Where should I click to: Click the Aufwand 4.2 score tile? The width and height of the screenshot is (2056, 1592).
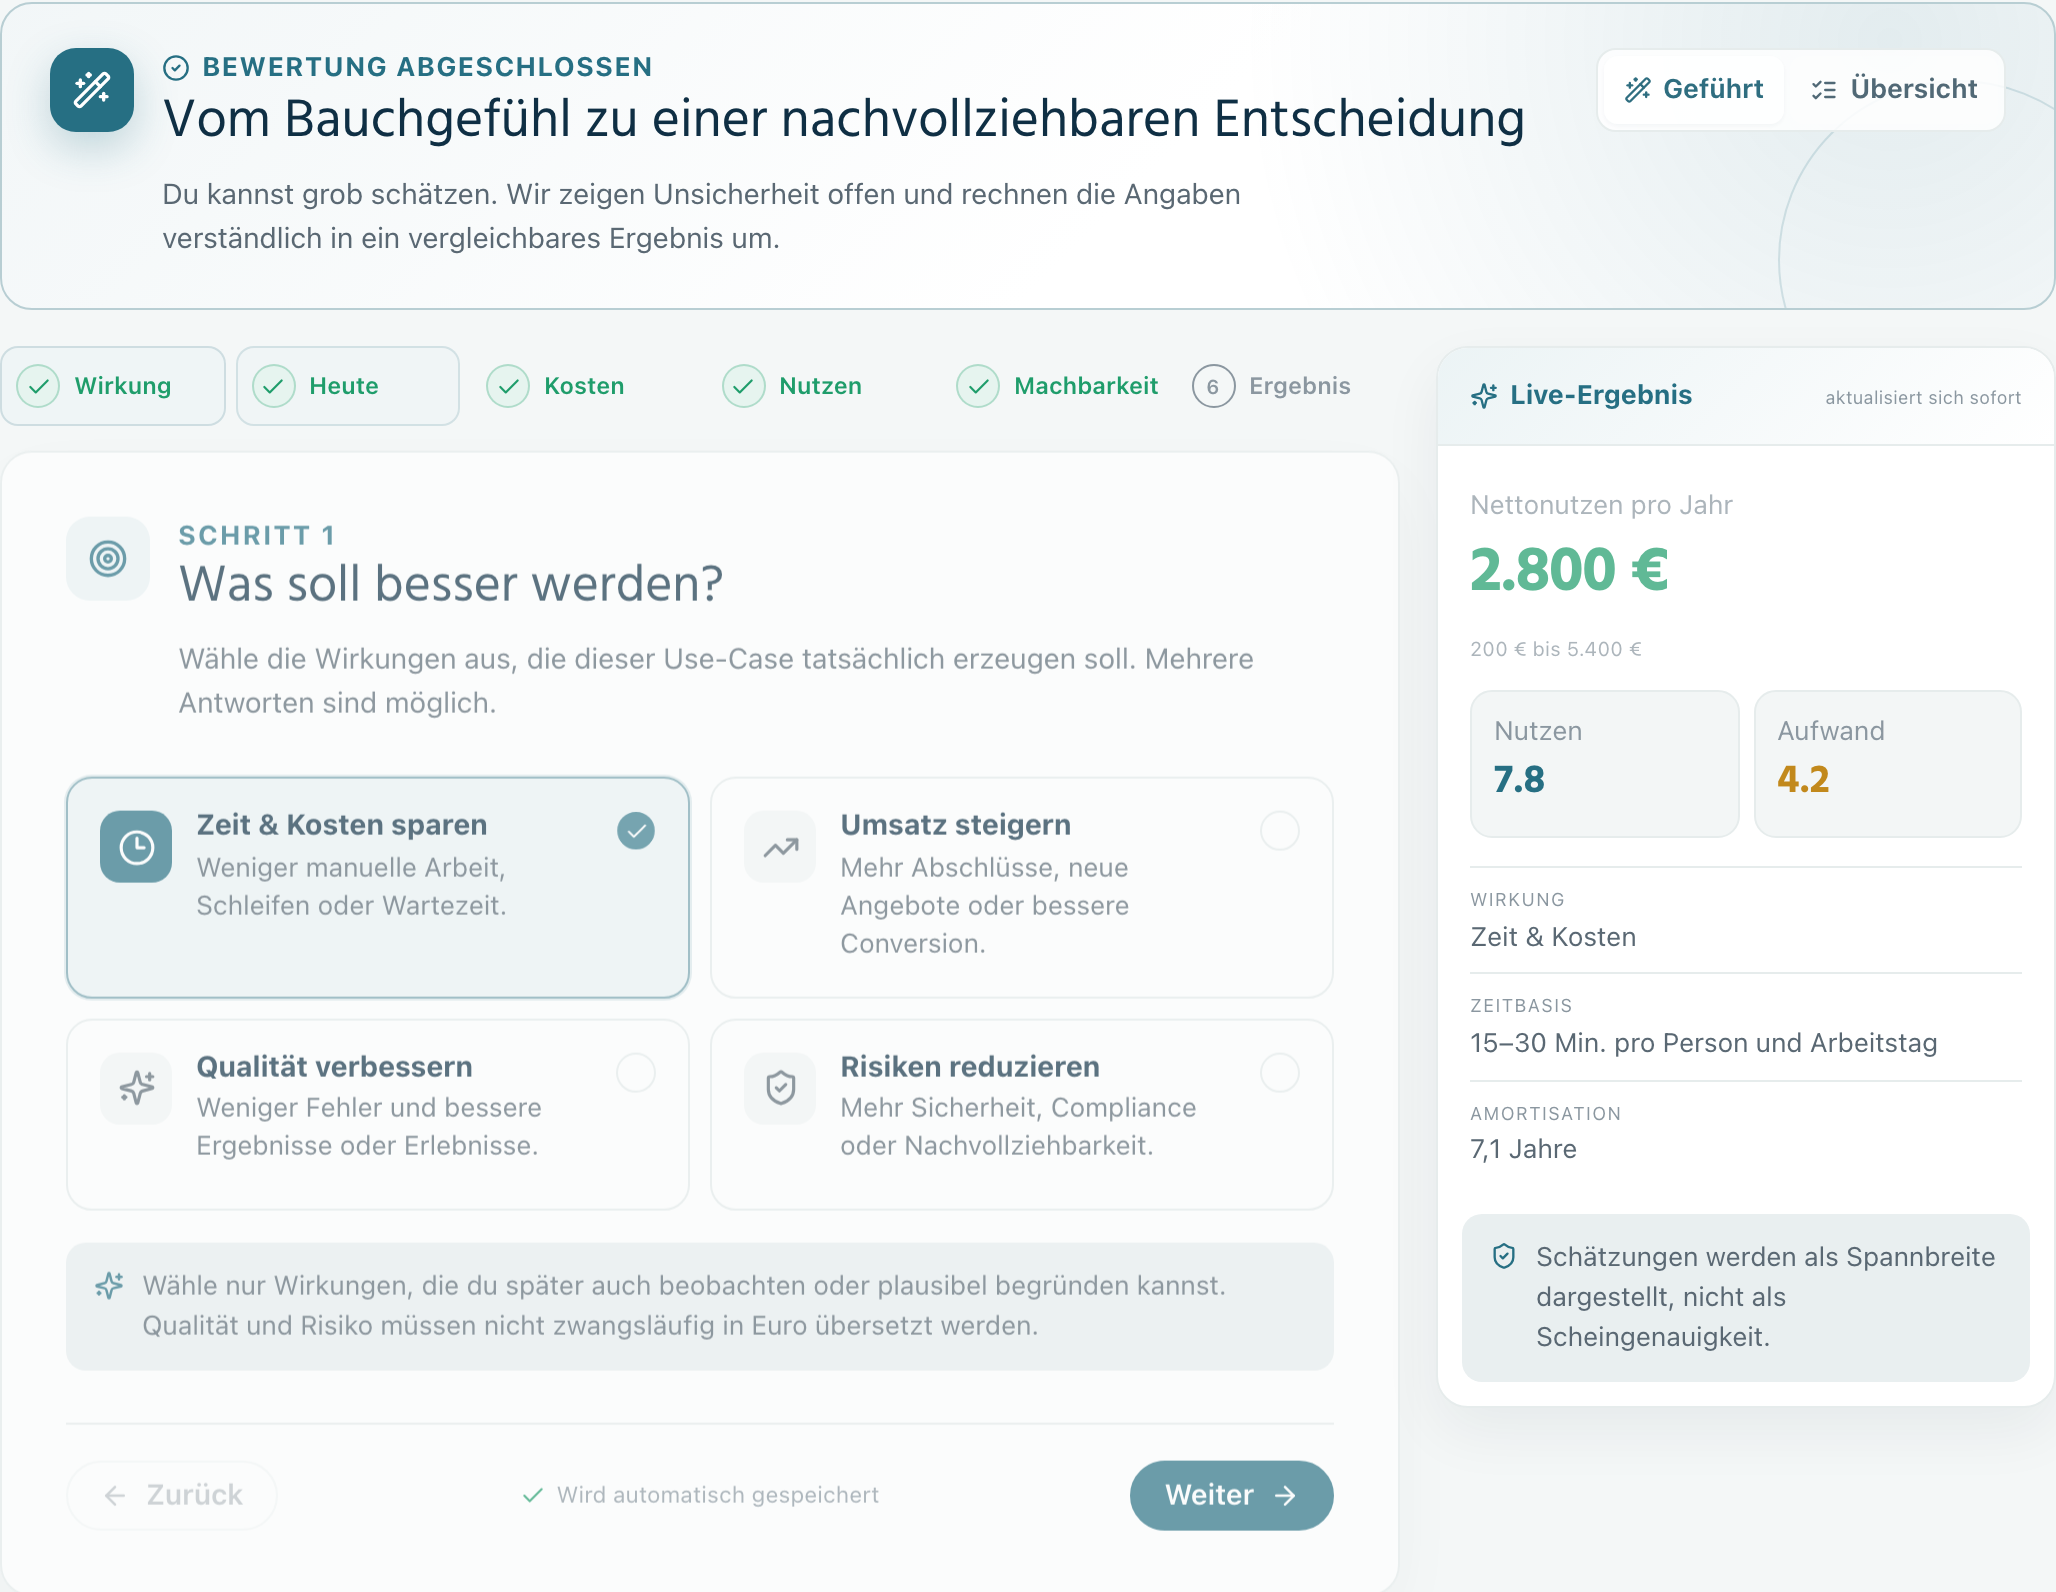point(1888,764)
